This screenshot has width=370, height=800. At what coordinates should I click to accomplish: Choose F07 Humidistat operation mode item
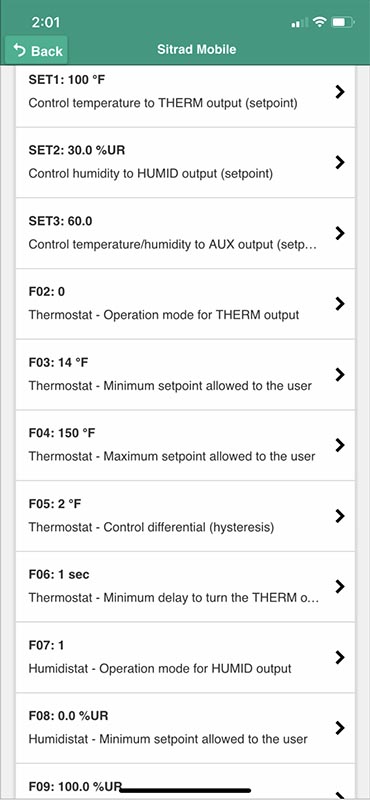pyautogui.click(x=185, y=657)
